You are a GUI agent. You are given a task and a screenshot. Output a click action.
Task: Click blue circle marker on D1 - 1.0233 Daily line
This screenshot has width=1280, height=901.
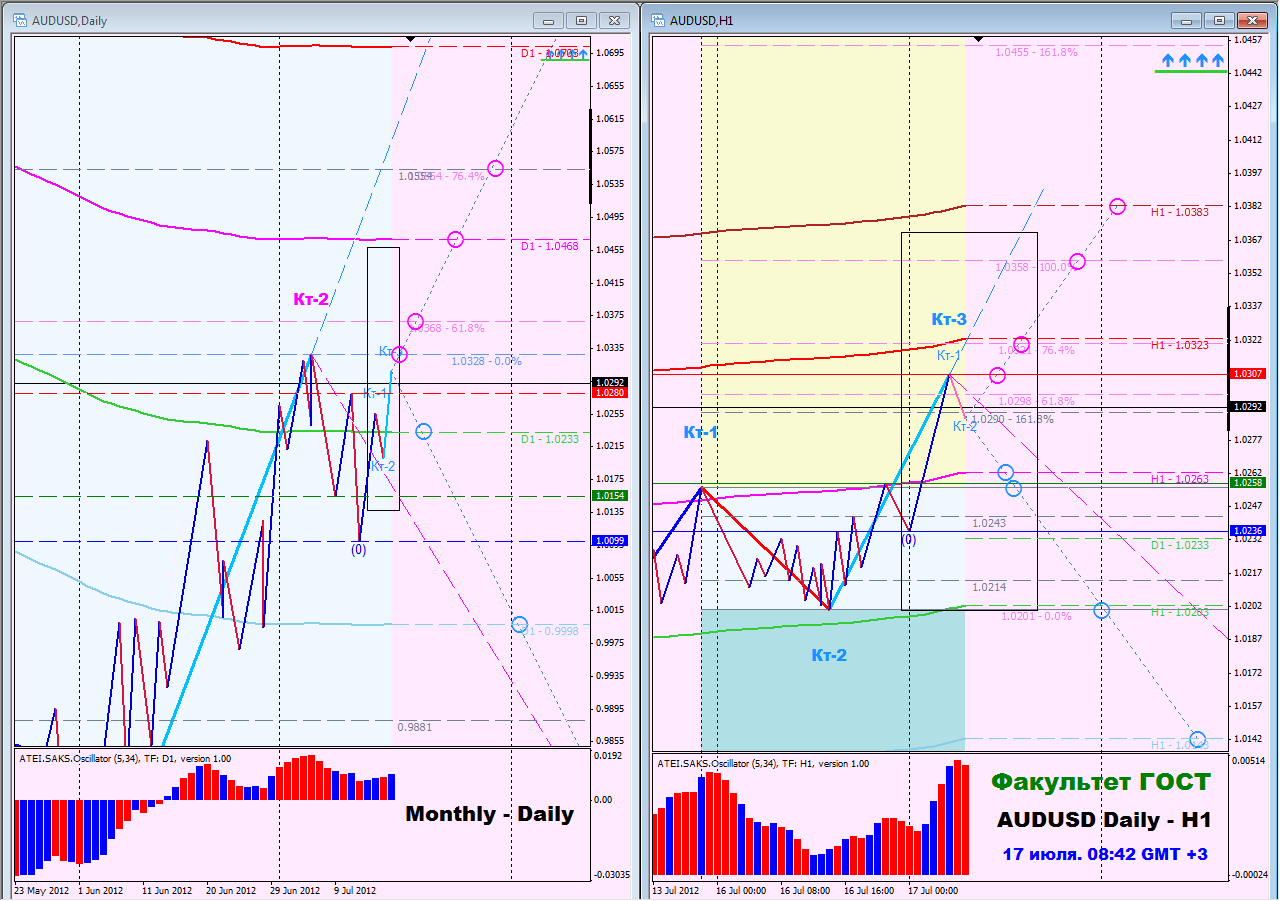423,432
